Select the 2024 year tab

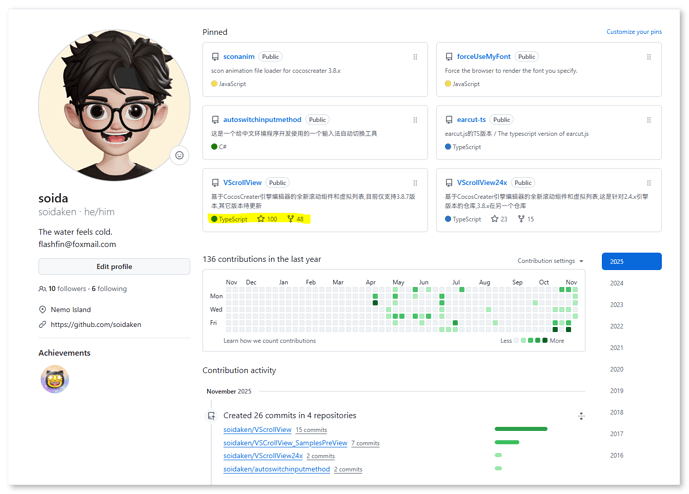point(616,283)
